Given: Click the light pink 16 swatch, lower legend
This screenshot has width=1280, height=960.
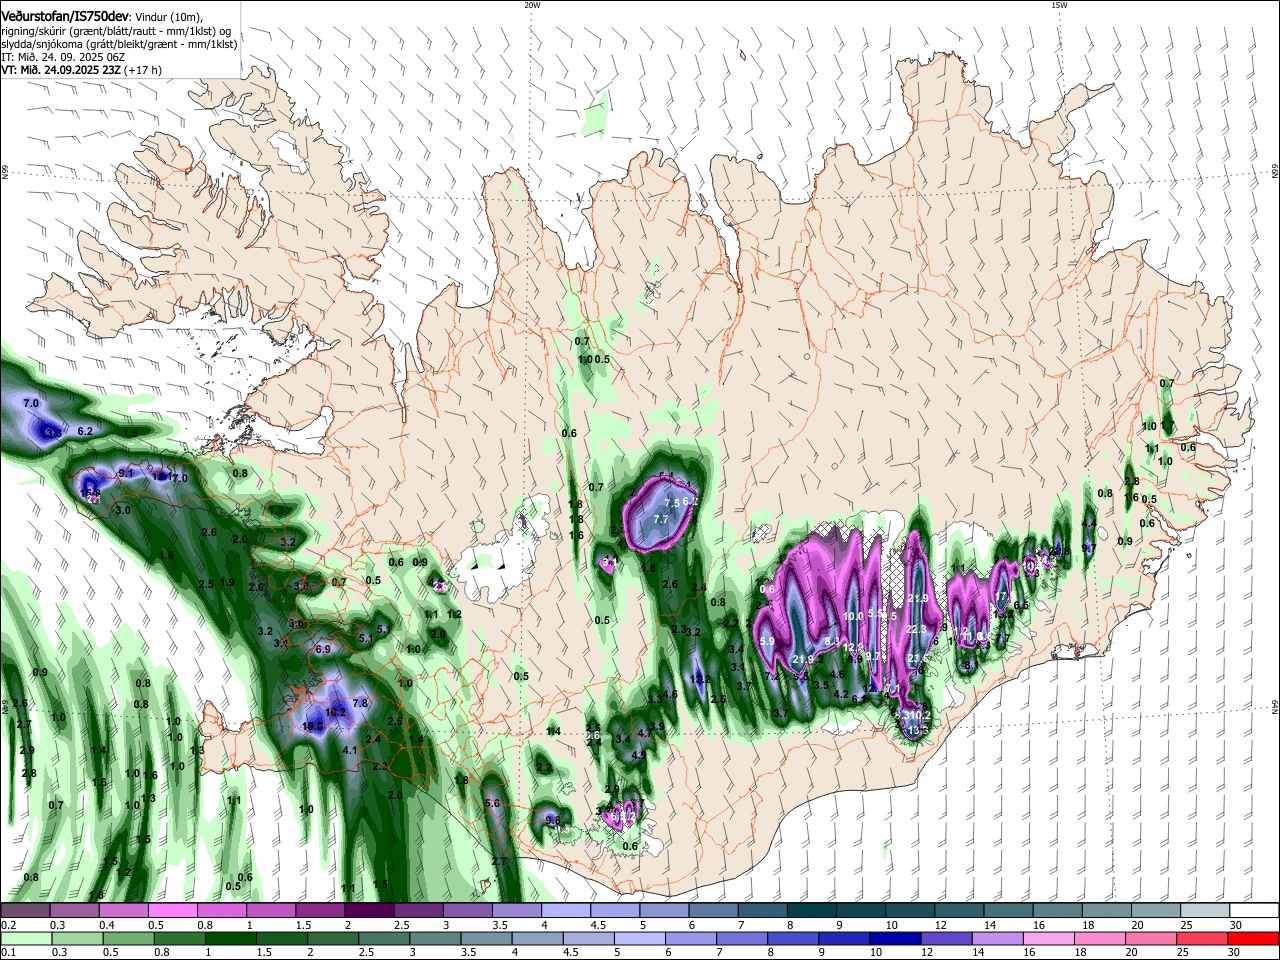Looking at the screenshot, I should coord(1049,938).
